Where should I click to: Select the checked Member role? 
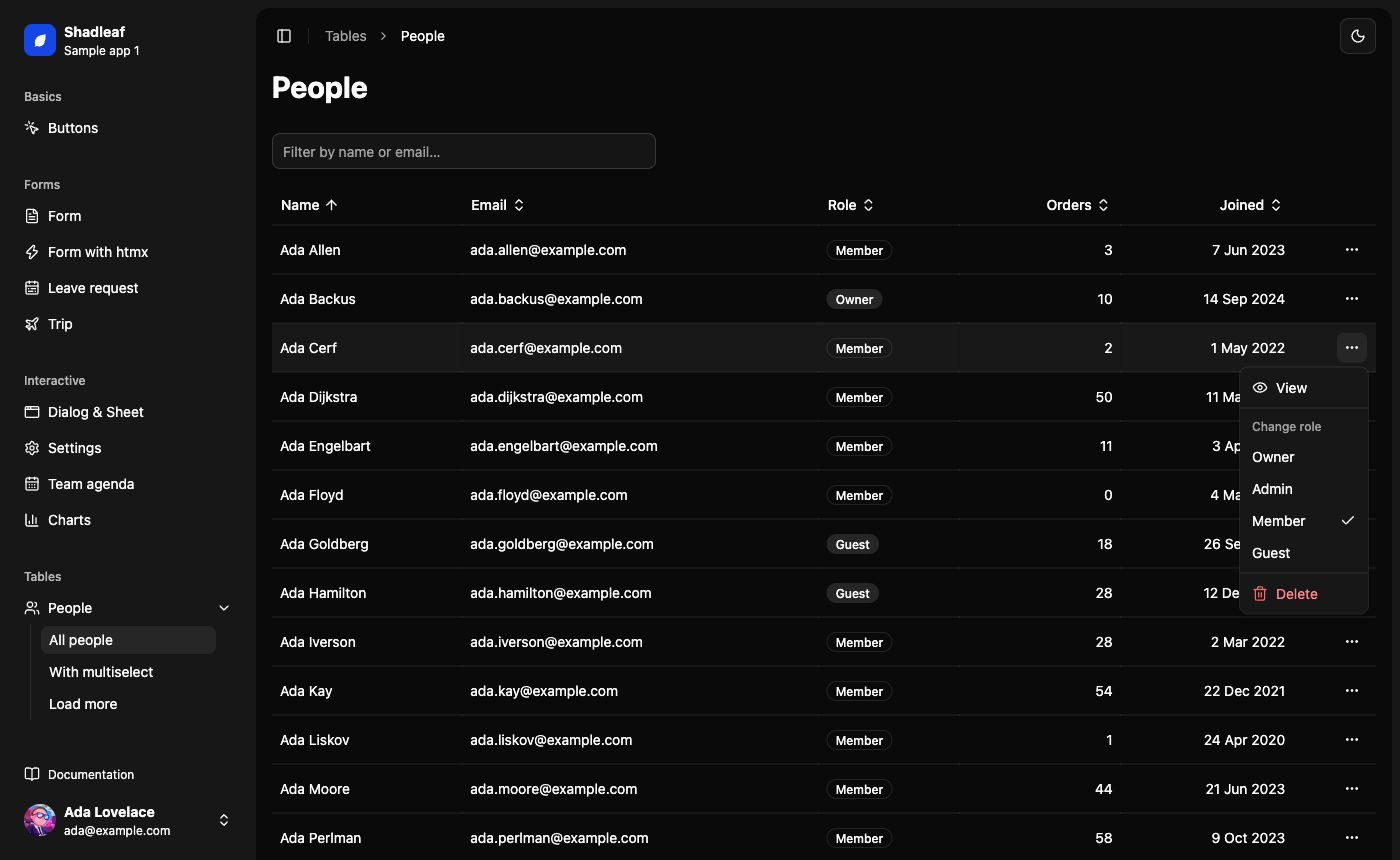point(1304,521)
